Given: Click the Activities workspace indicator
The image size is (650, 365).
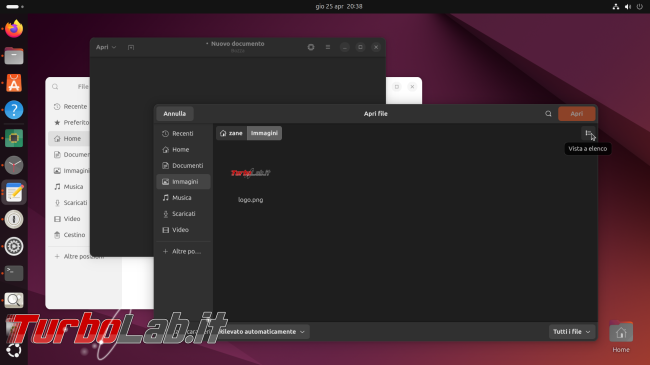Looking at the screenshot, I should [15, 6].
